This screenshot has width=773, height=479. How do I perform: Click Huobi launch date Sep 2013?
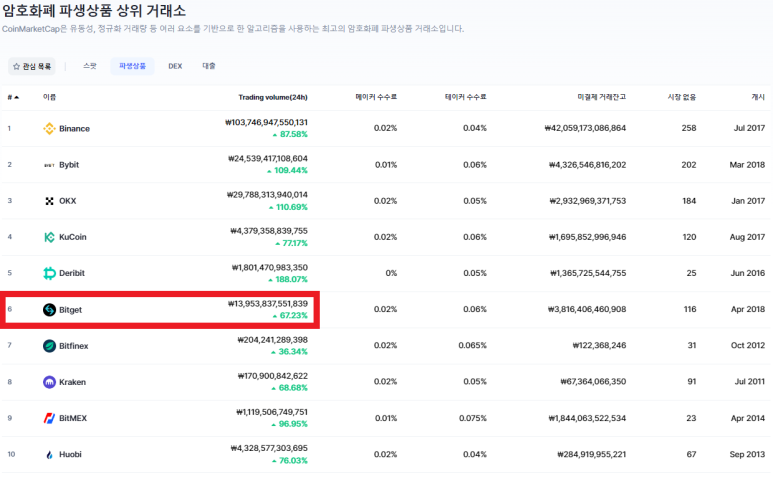tap(747, 454)
